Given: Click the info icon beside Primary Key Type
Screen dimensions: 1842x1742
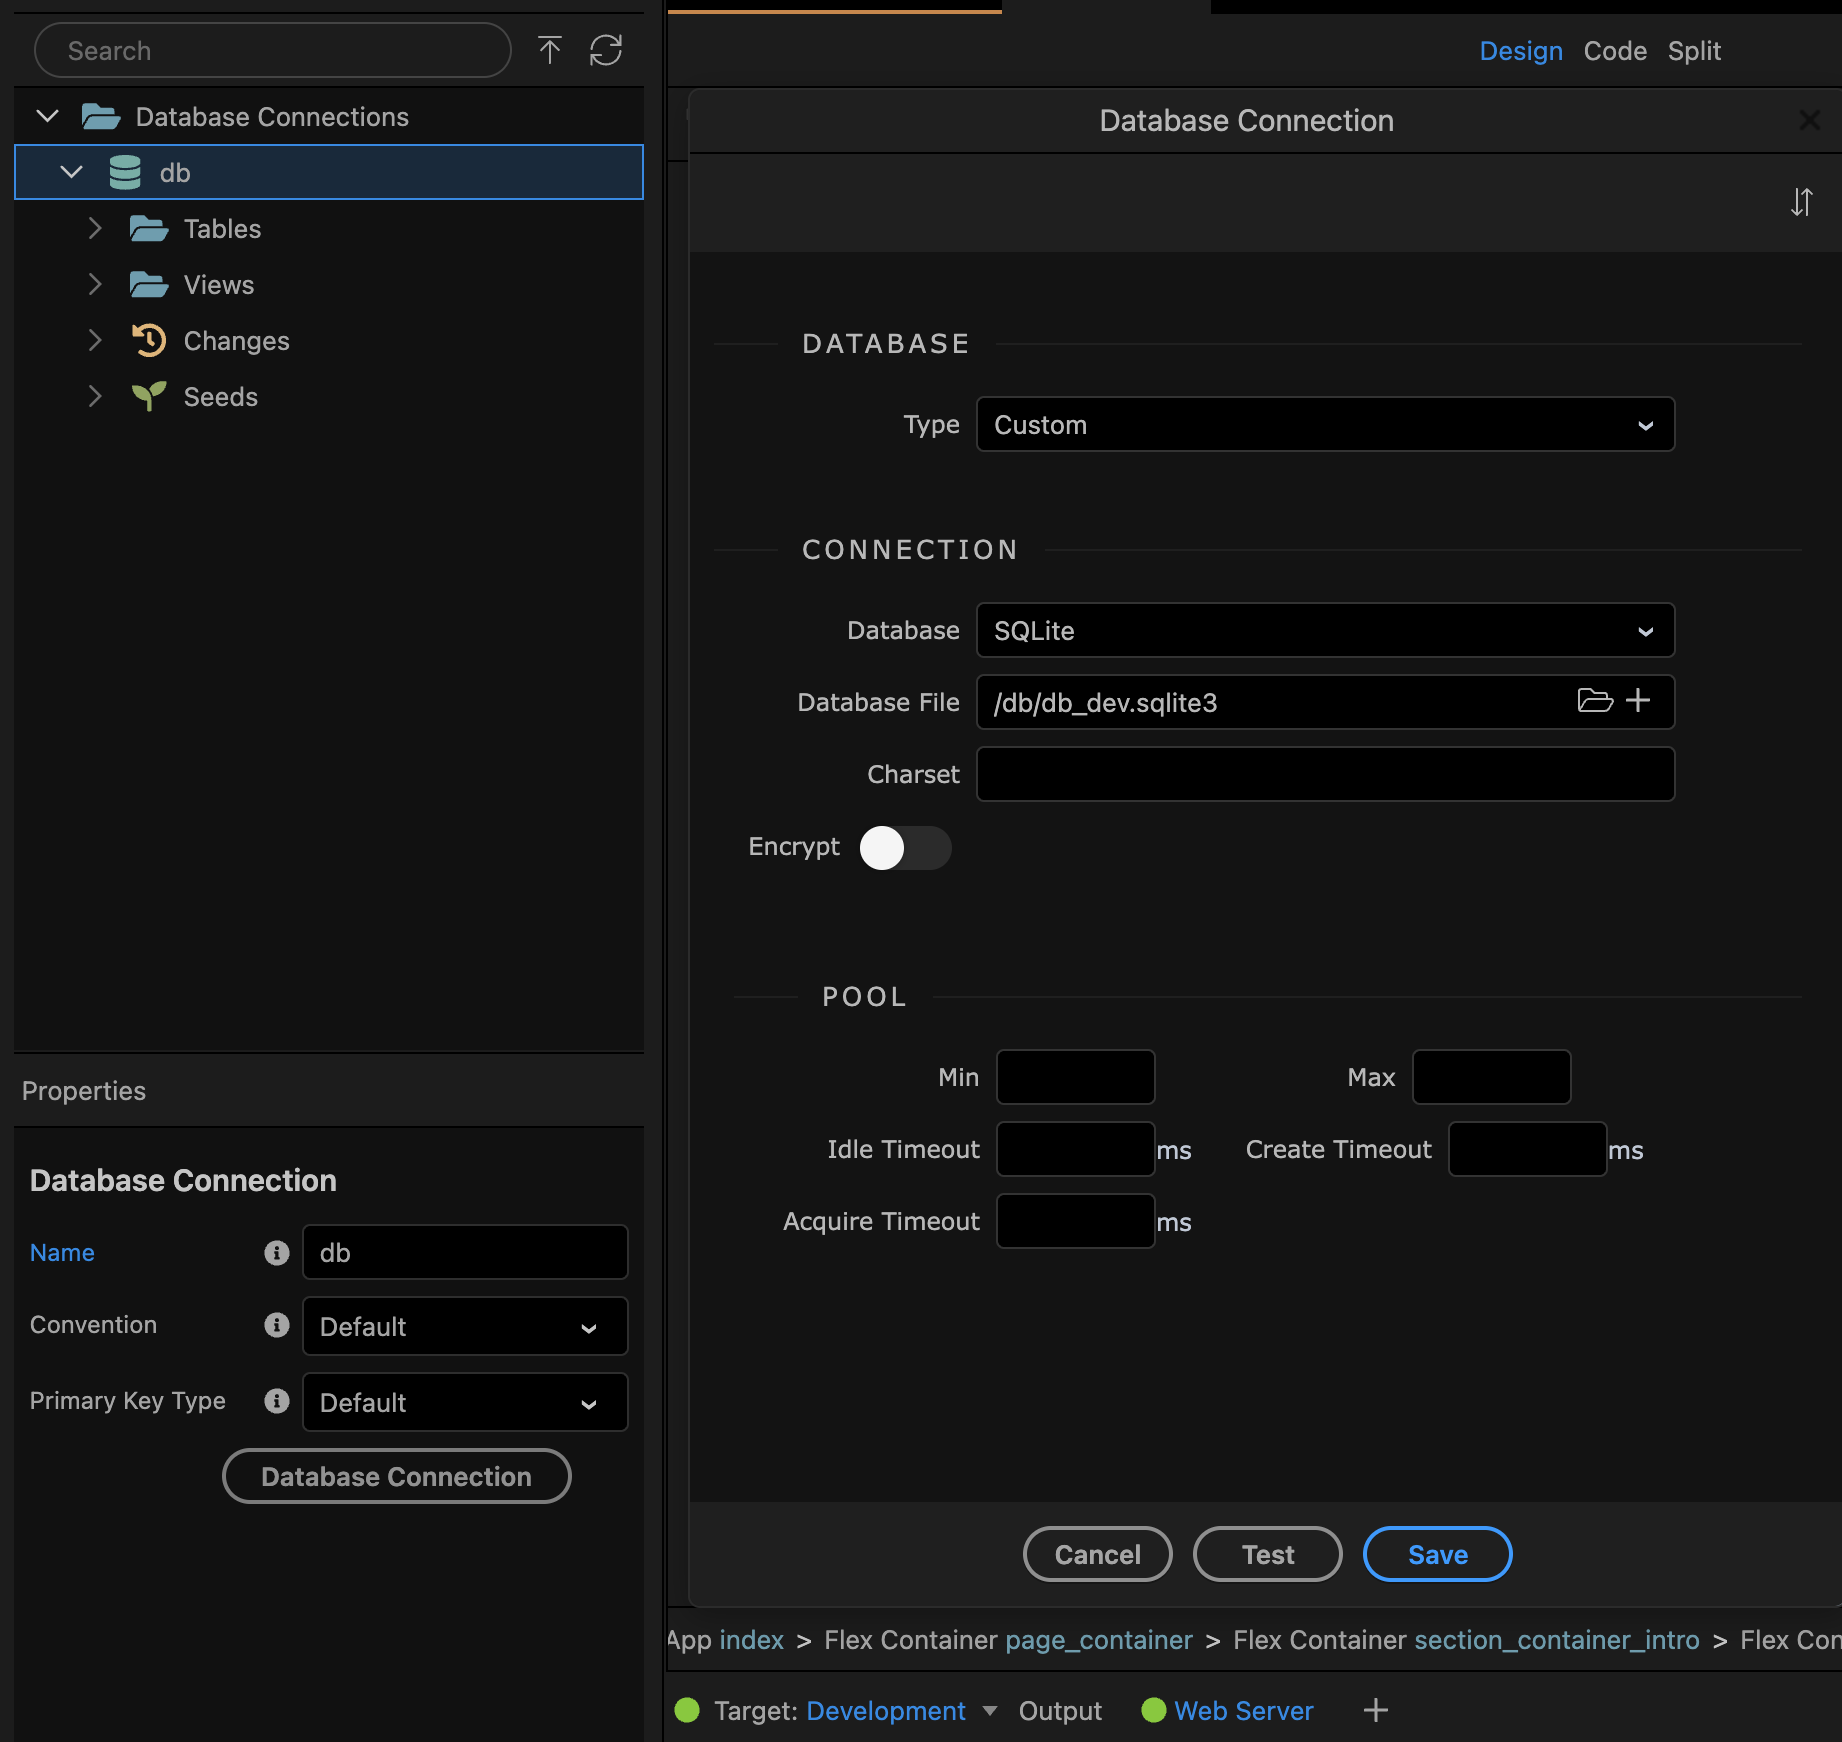Looking at the screenshot, I should 276,1401.
